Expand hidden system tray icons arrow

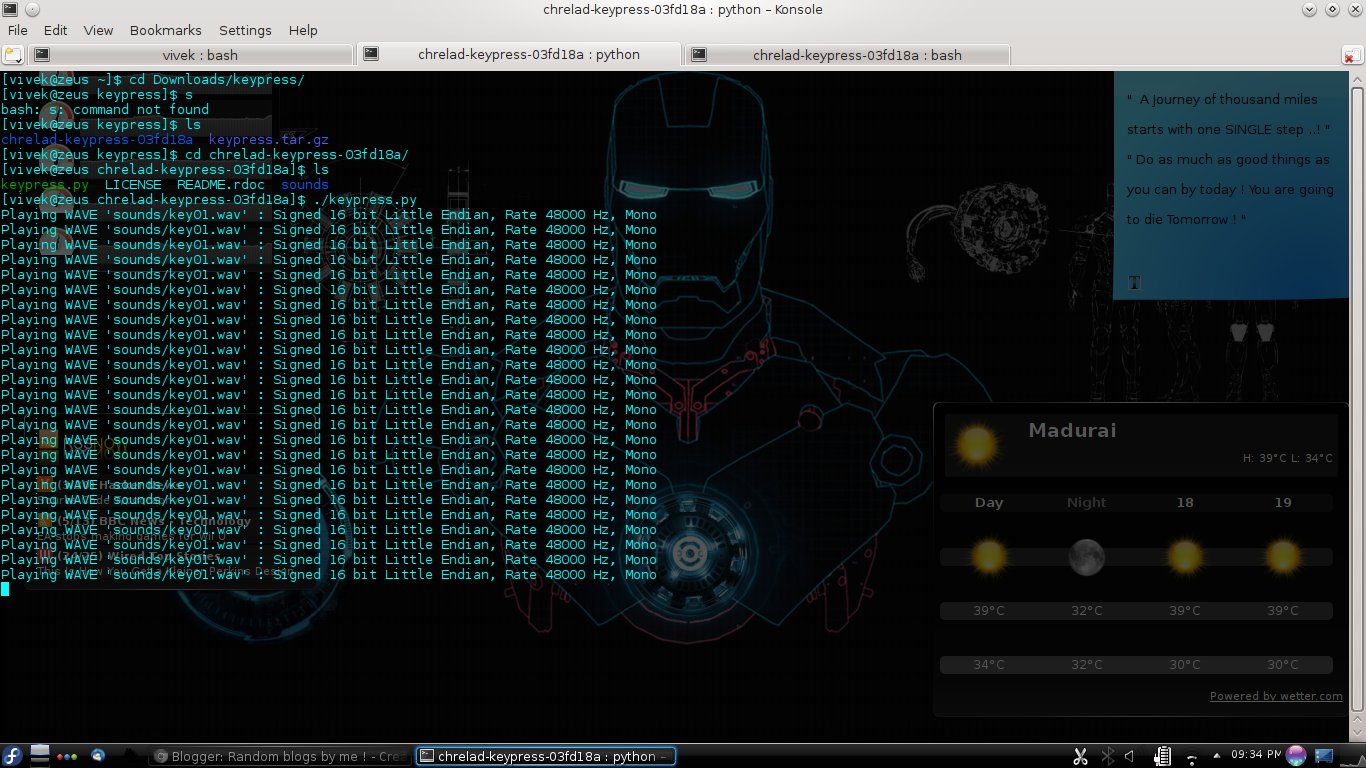1215,756
